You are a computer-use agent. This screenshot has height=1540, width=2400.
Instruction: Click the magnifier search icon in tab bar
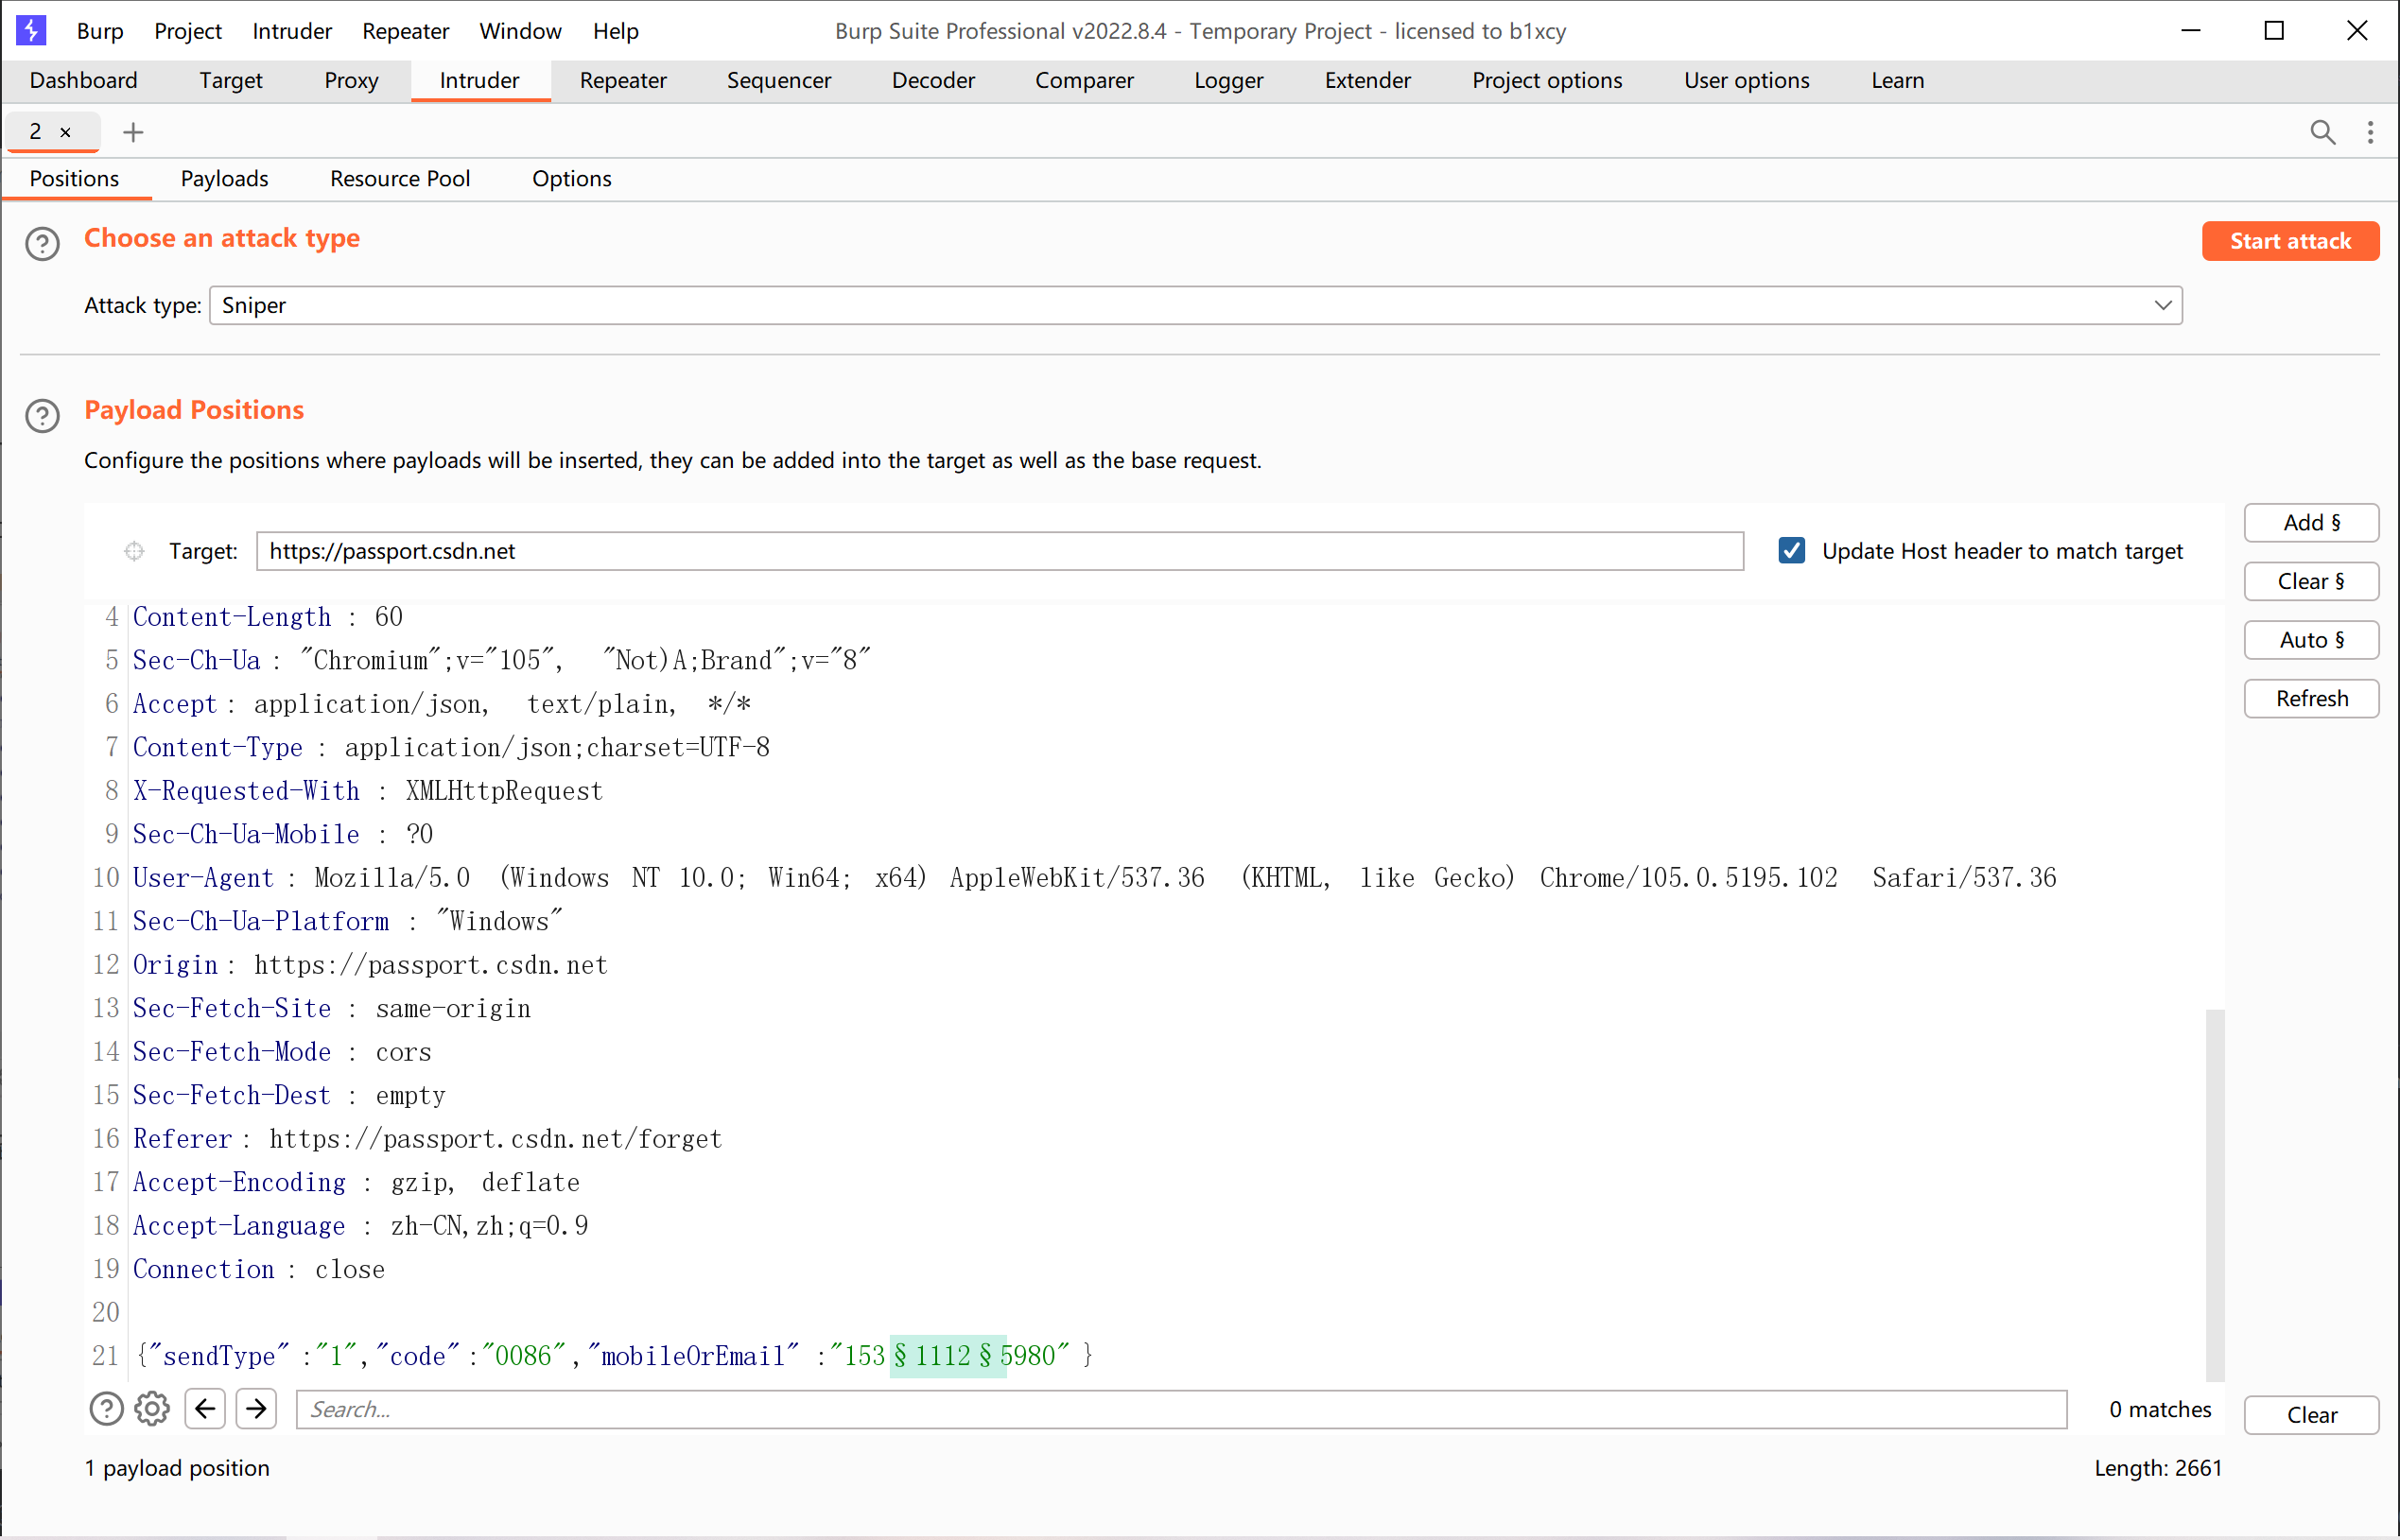[x=2323, y=132]
